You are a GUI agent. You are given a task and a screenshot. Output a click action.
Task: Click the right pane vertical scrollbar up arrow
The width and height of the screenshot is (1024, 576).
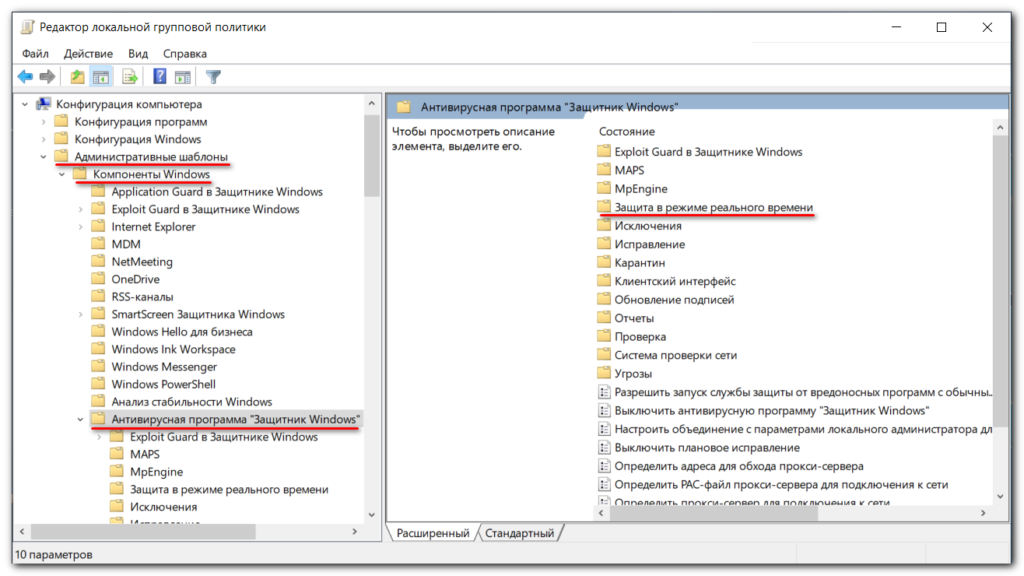pos(1000,128)
